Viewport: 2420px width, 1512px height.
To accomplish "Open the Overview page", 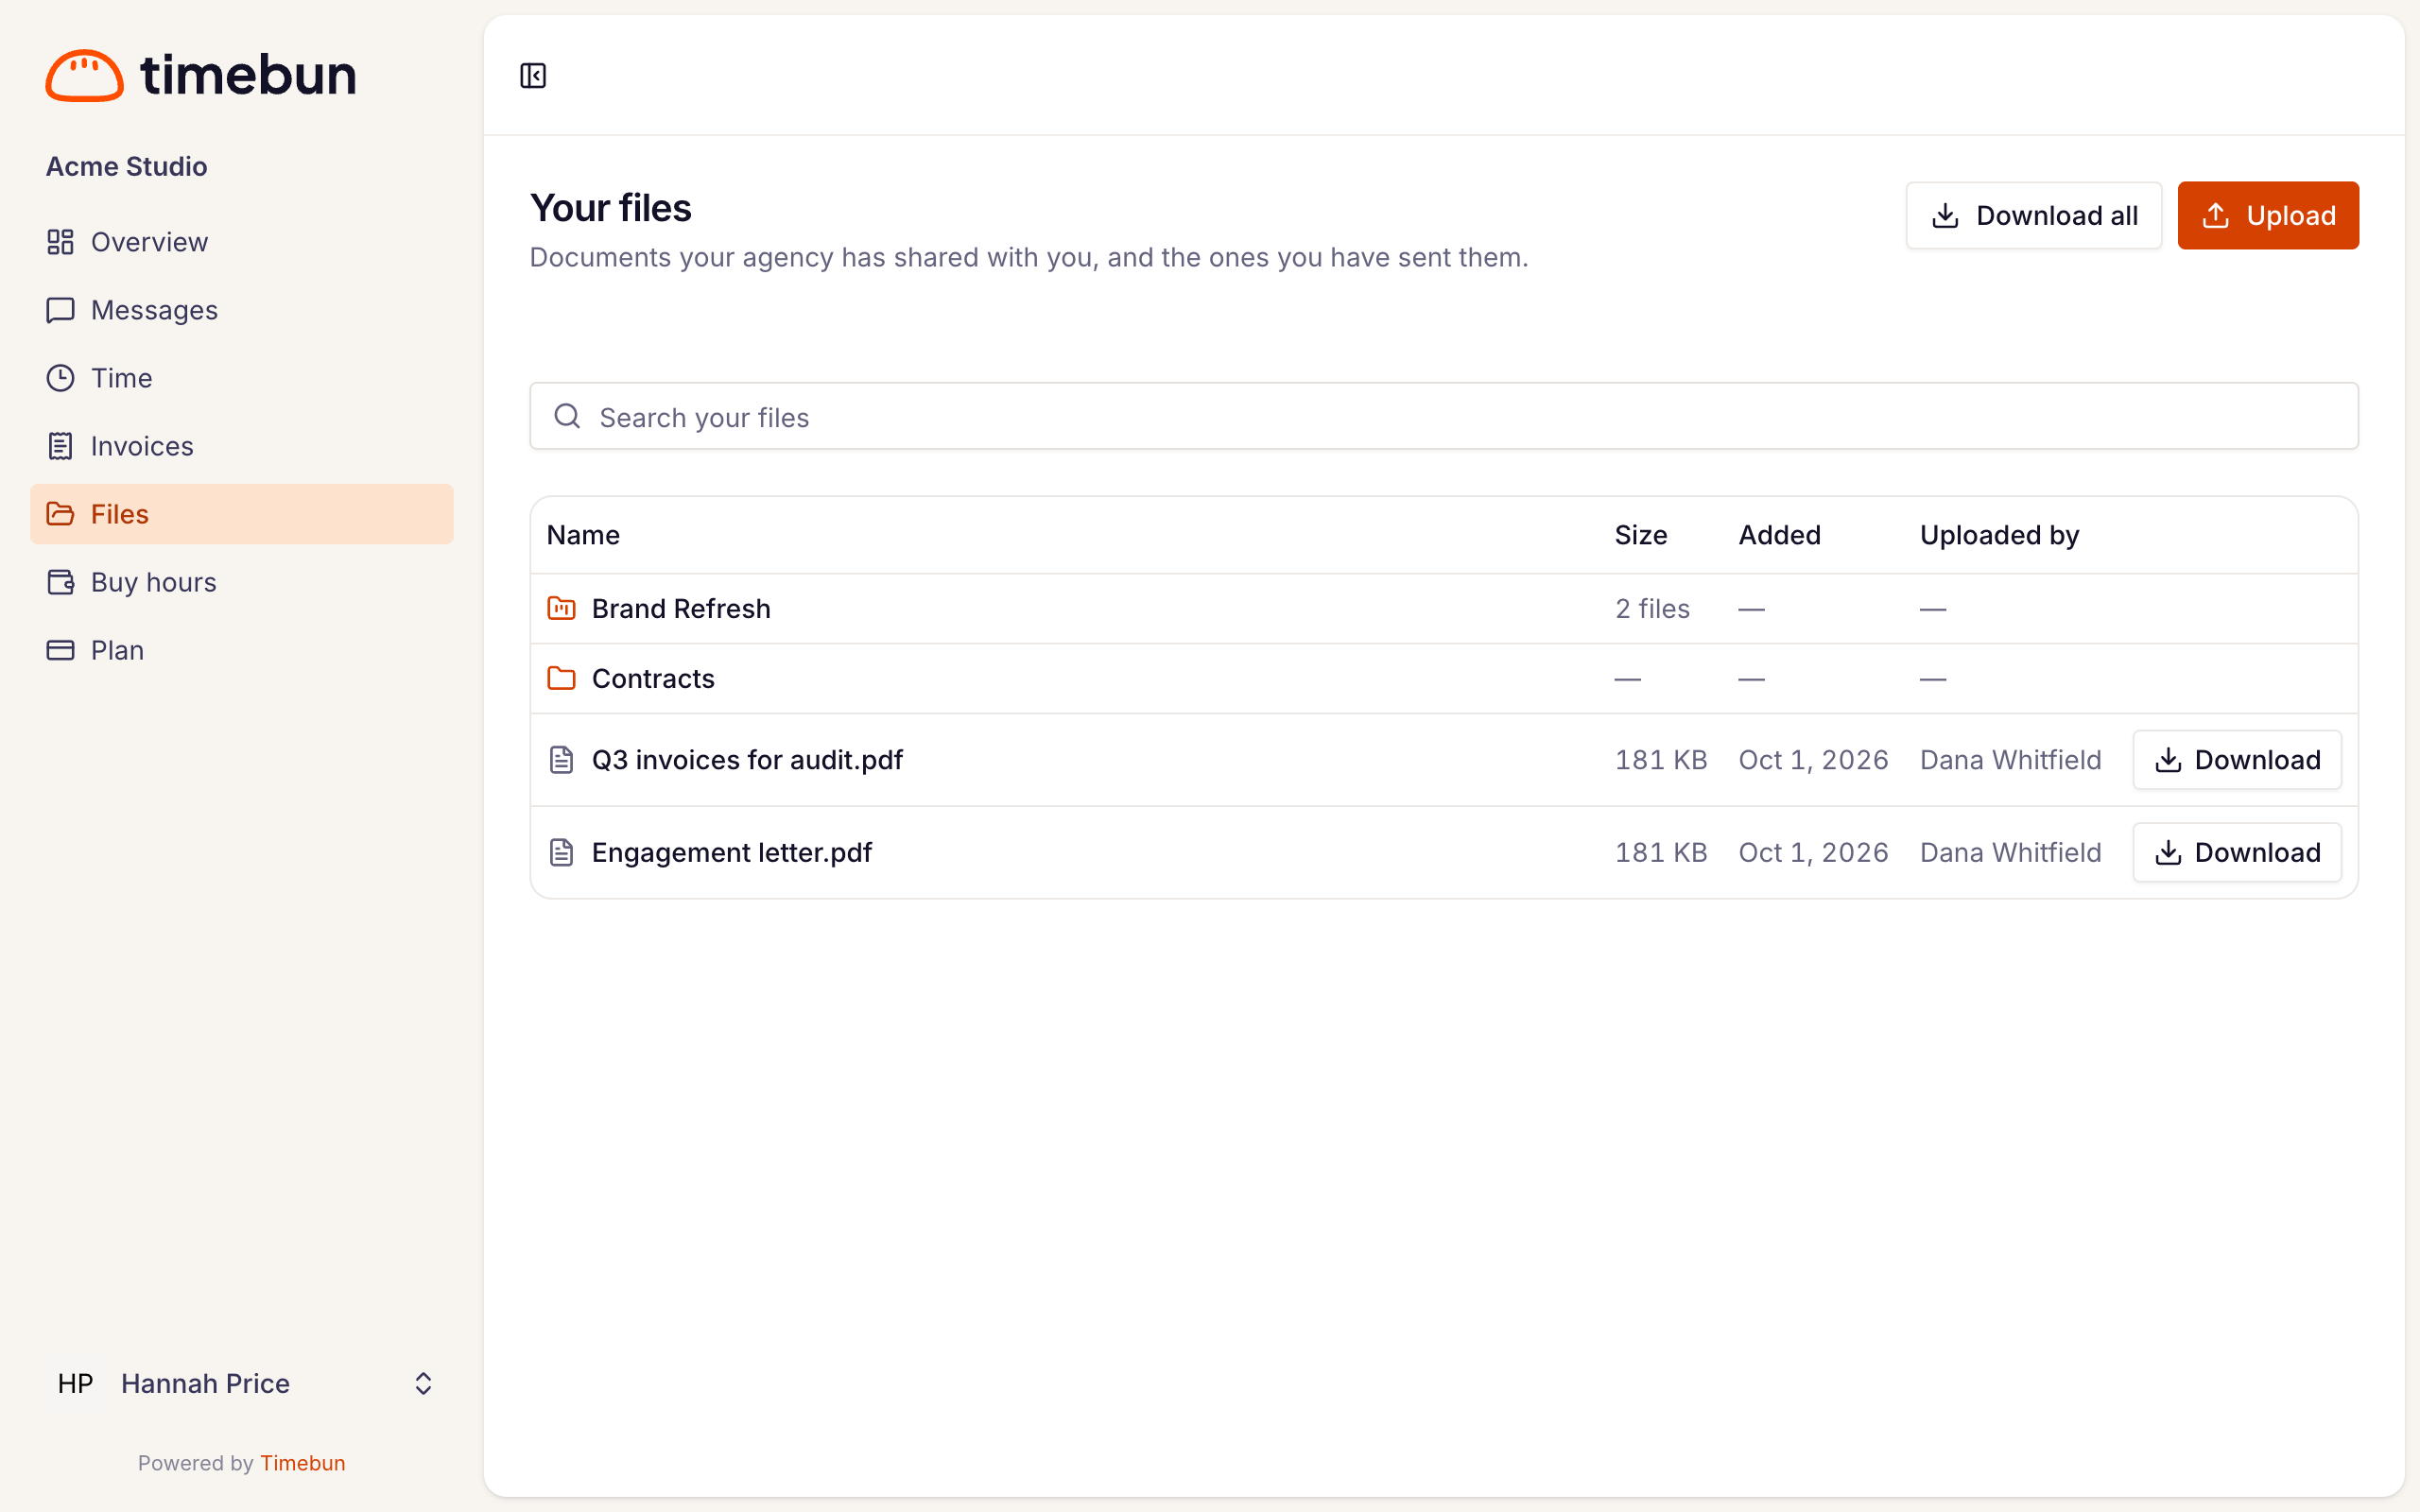I will 242,242.
